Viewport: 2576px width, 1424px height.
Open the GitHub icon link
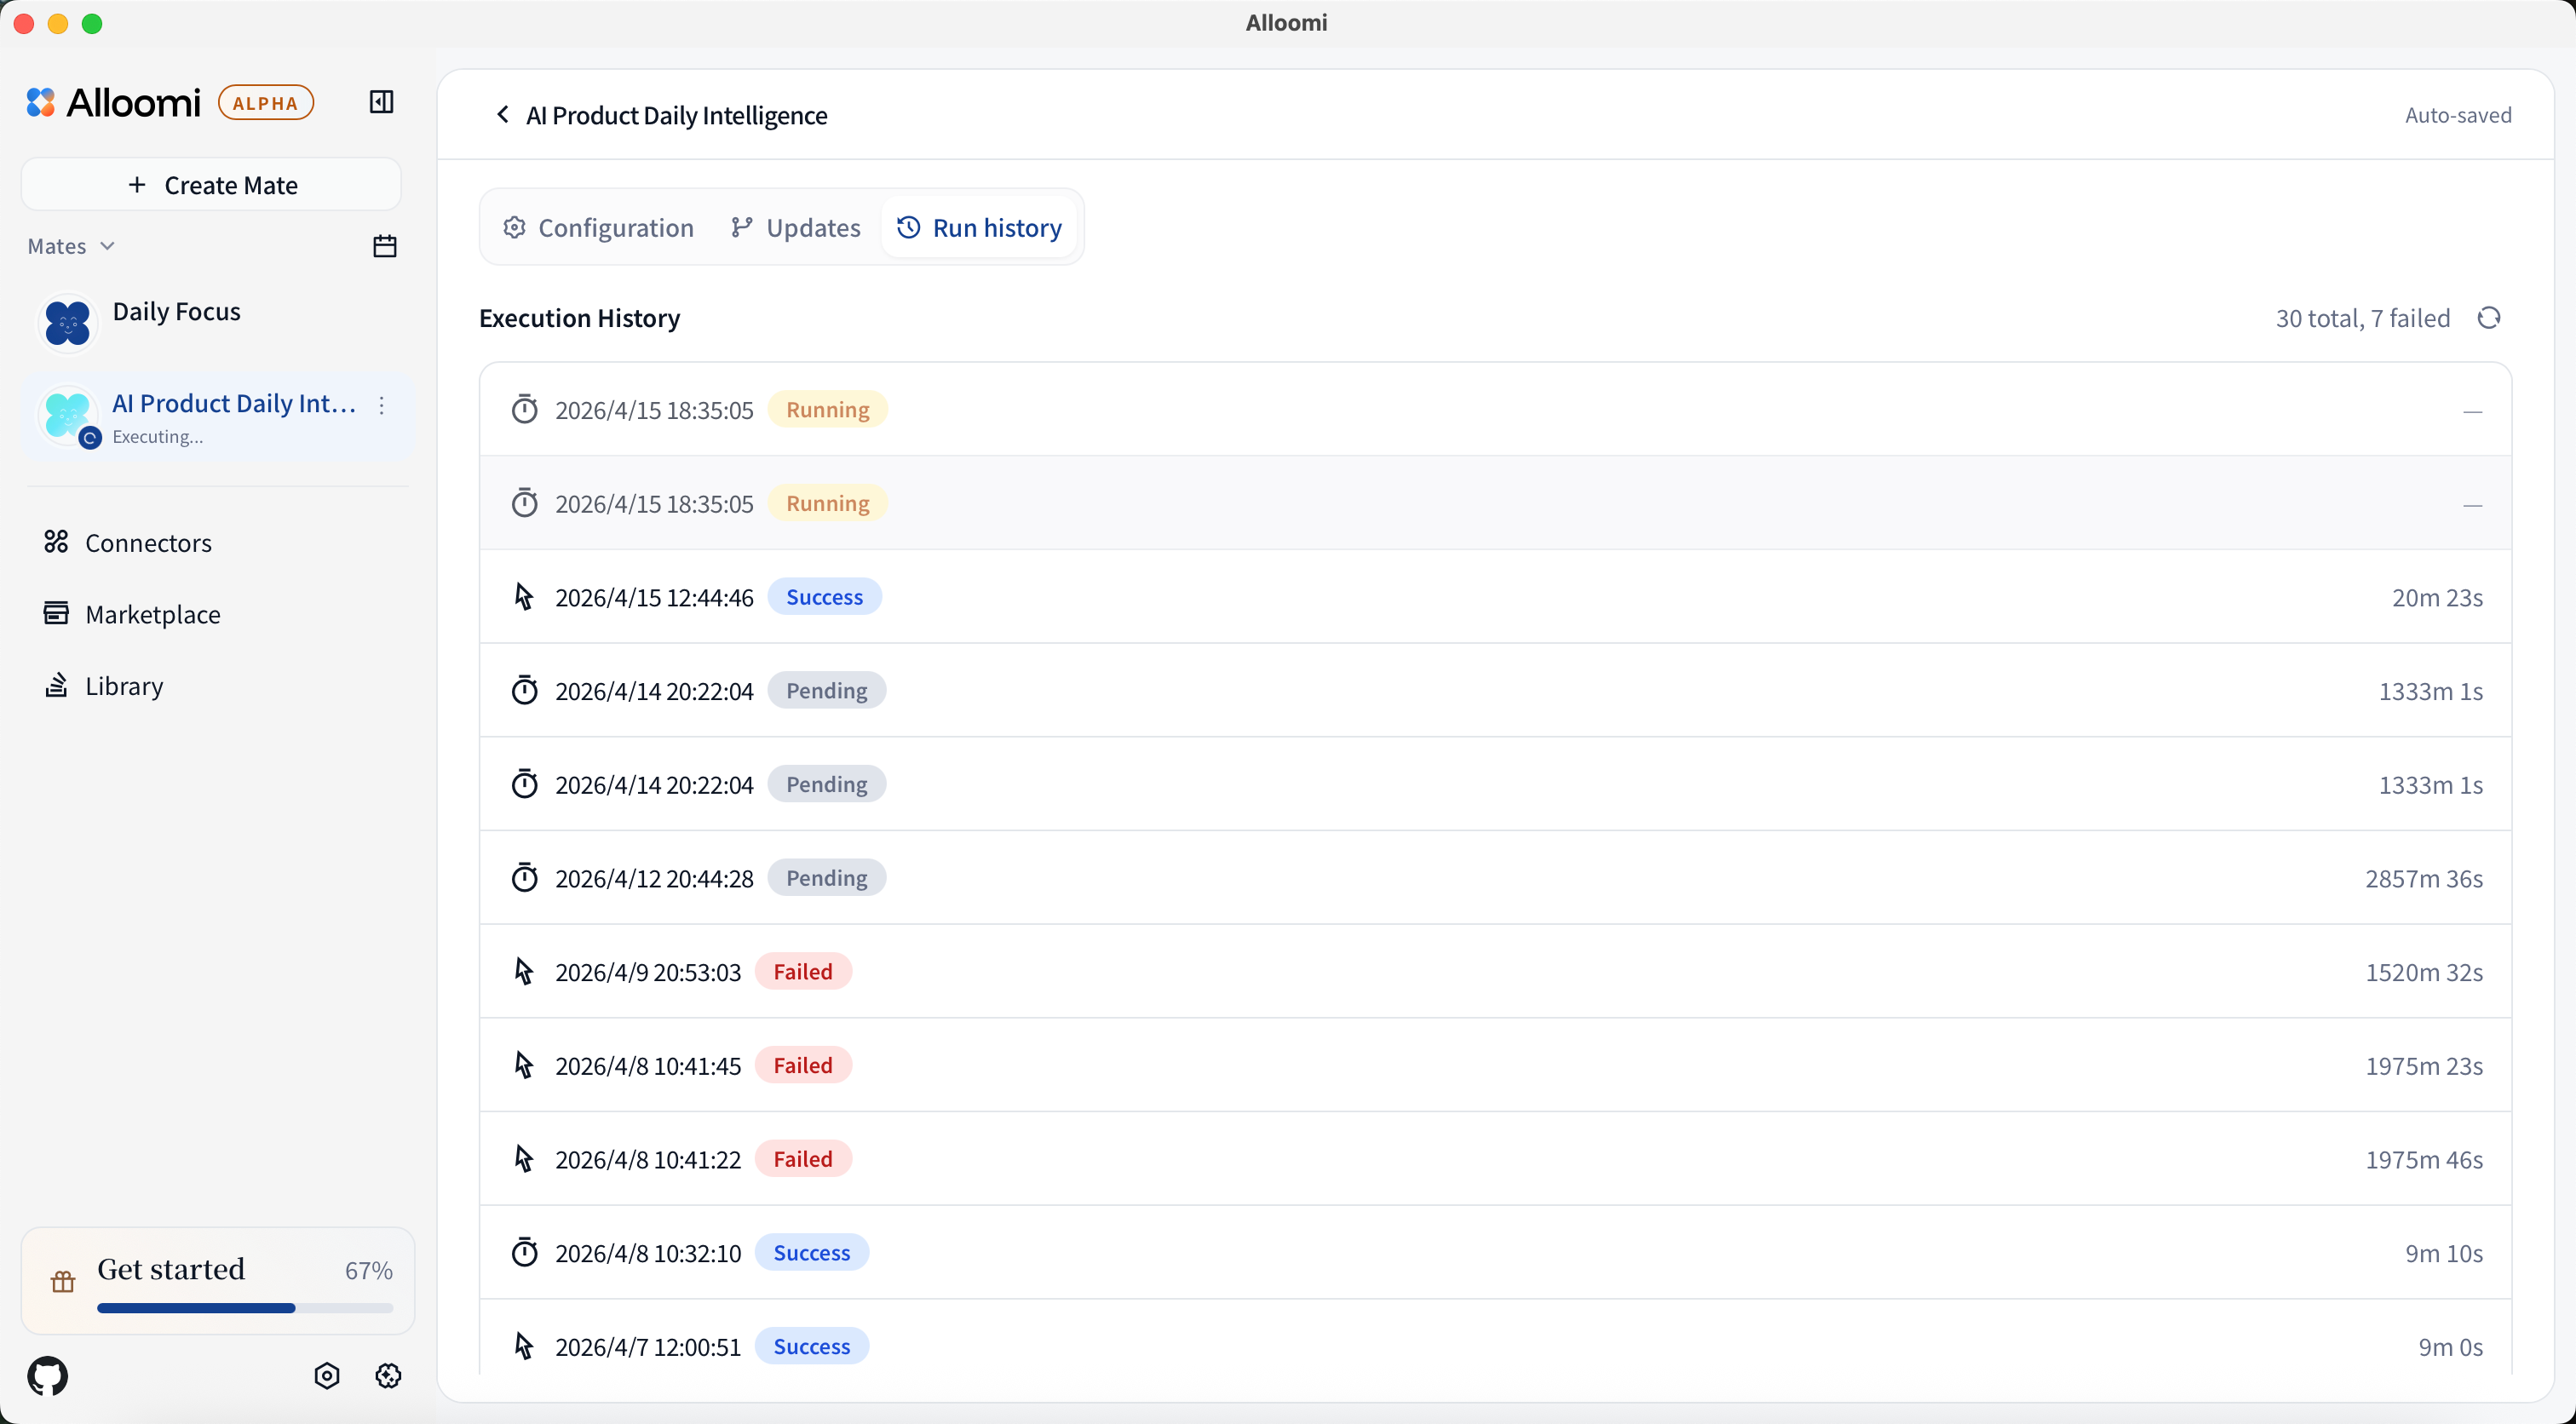[48, 1376]
